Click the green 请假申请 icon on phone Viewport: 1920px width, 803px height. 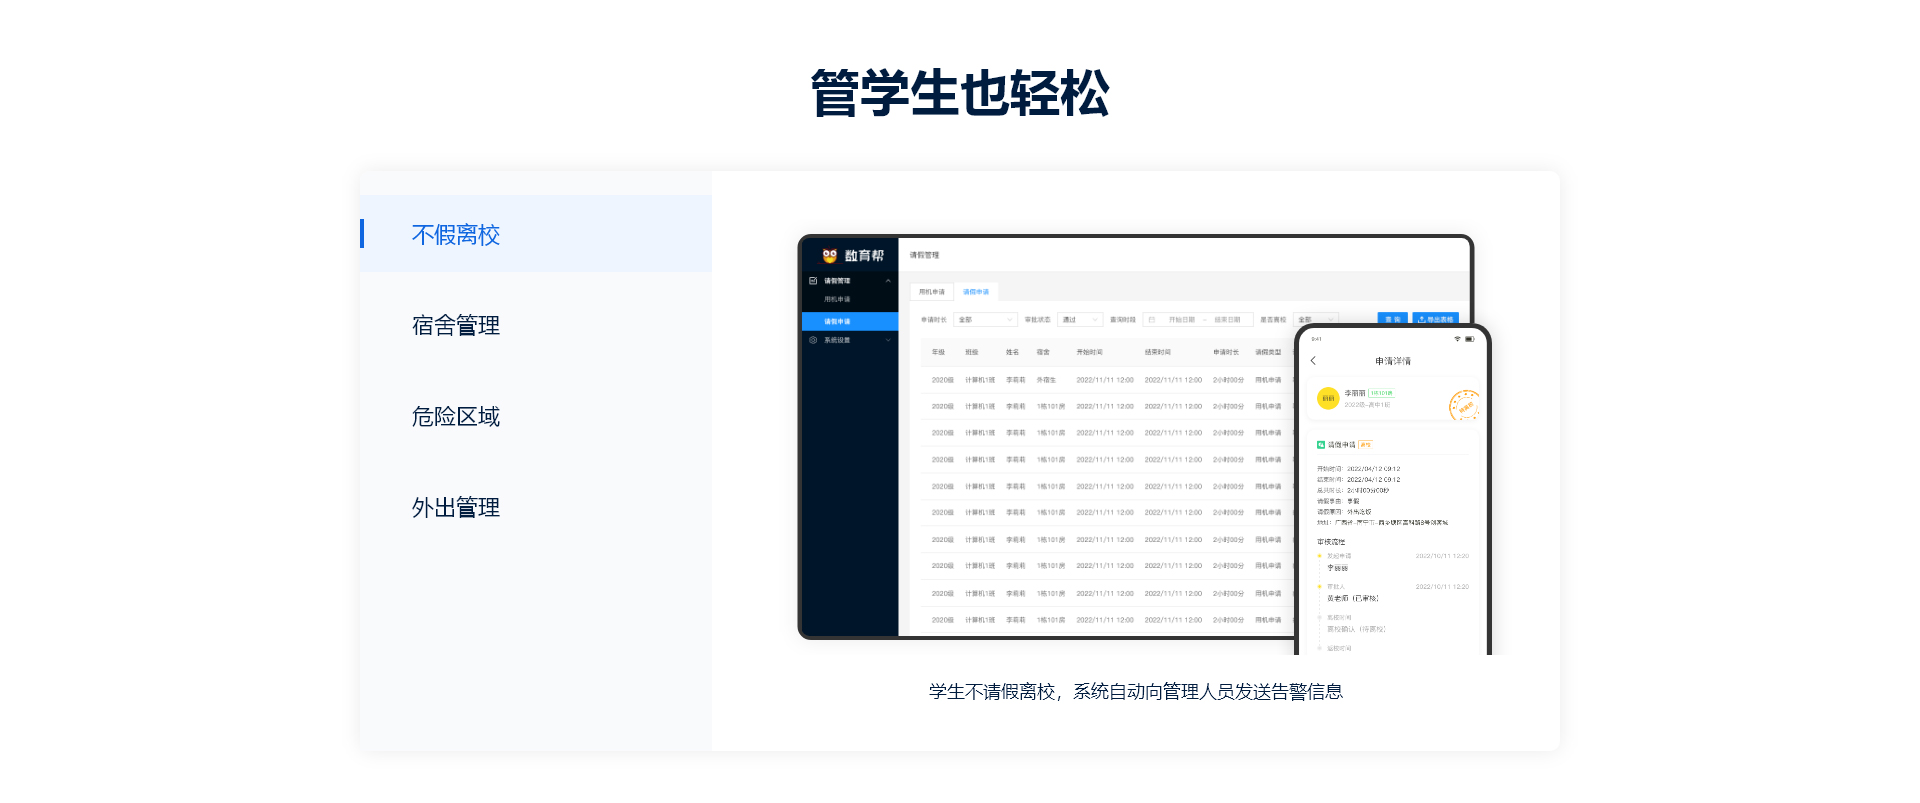[x=1321, y=445]
